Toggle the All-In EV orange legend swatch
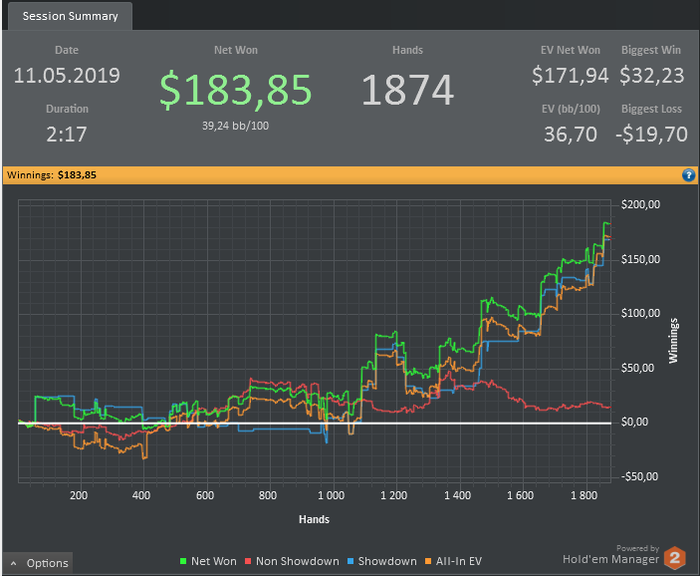 click(x=428, y=561)
